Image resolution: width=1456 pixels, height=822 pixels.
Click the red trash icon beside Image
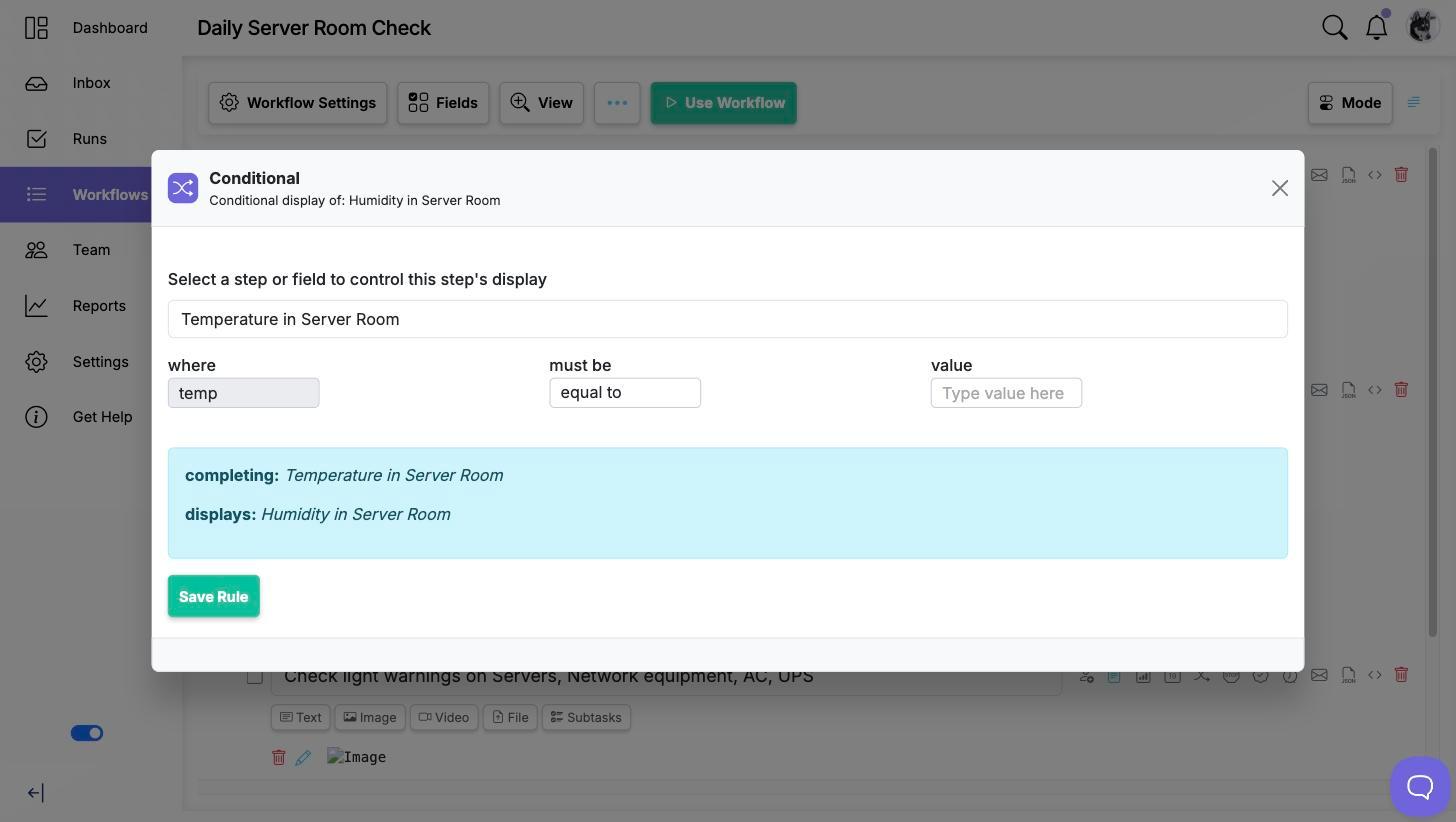click(279, 757)
